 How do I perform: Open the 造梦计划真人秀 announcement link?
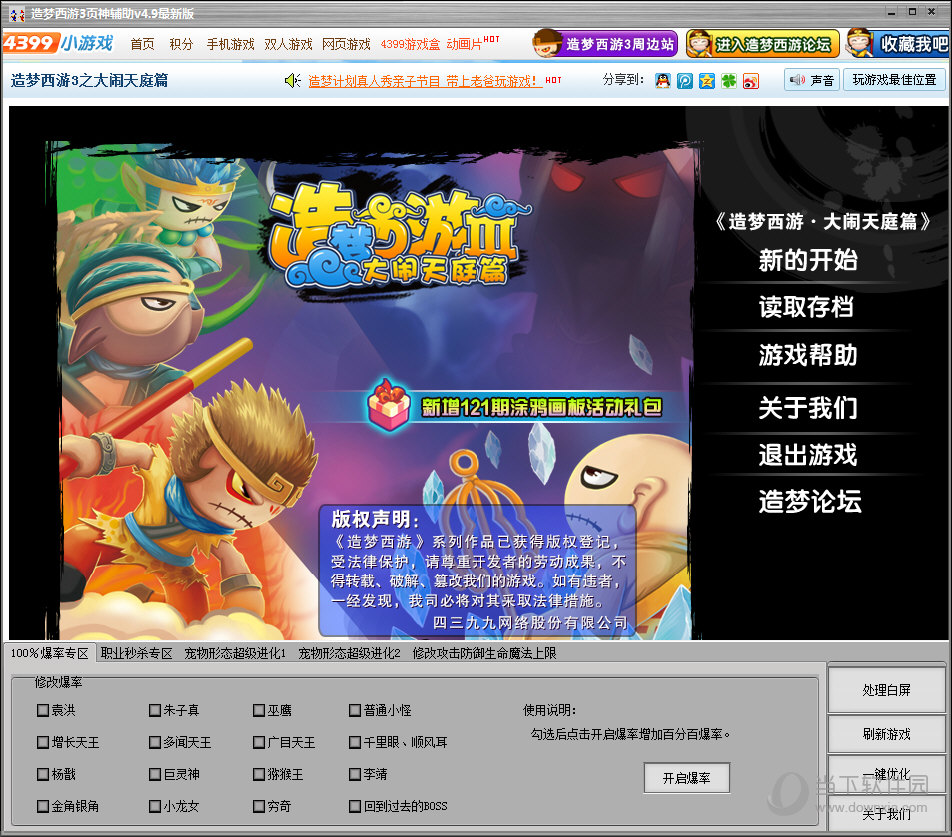[425, 81]
